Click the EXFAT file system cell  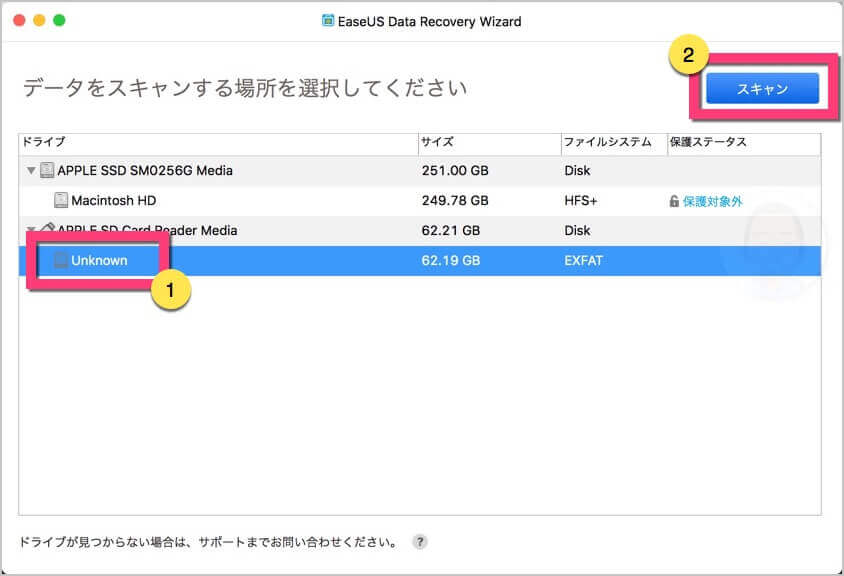pos(583,261)
